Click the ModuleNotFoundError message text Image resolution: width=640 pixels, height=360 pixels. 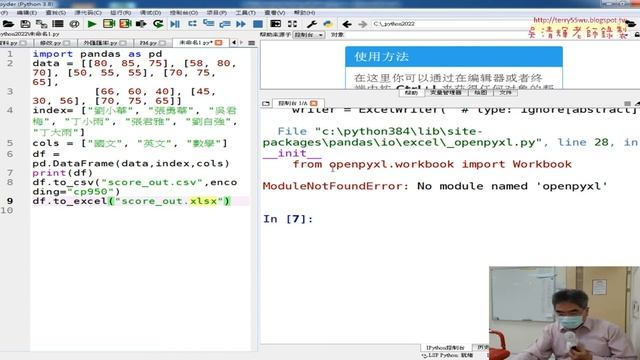click(x=435, y=186)
